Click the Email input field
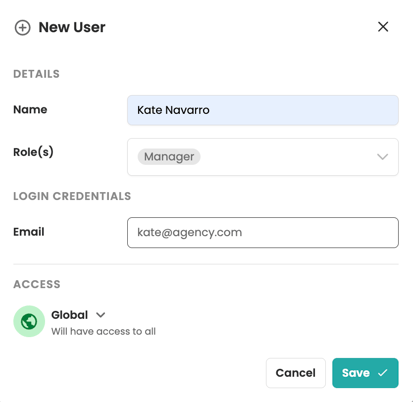The image size is (413, 402). pos(263,233)
